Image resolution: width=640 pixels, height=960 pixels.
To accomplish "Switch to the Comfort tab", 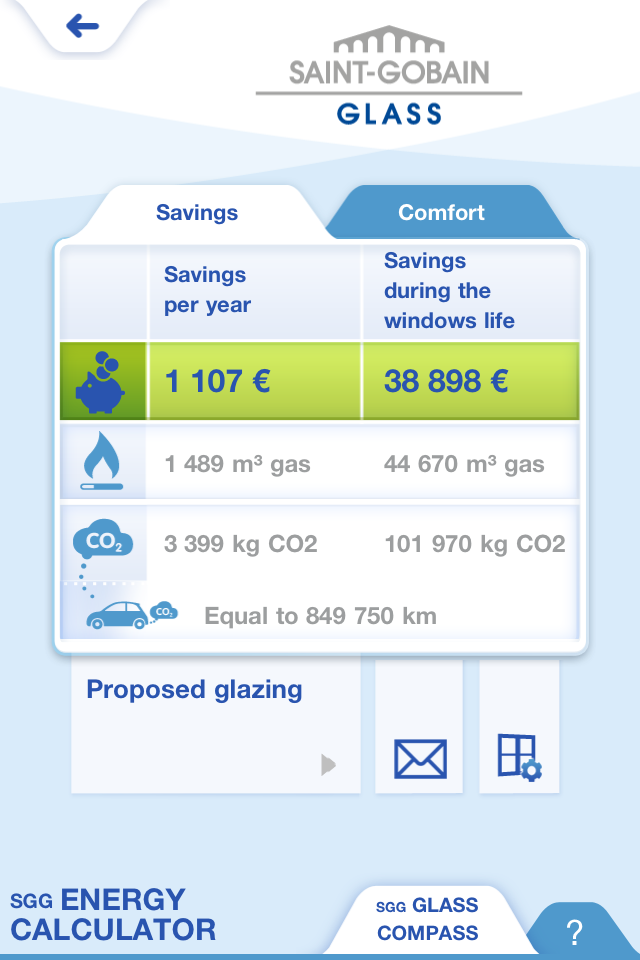I will tap(442, 212).
